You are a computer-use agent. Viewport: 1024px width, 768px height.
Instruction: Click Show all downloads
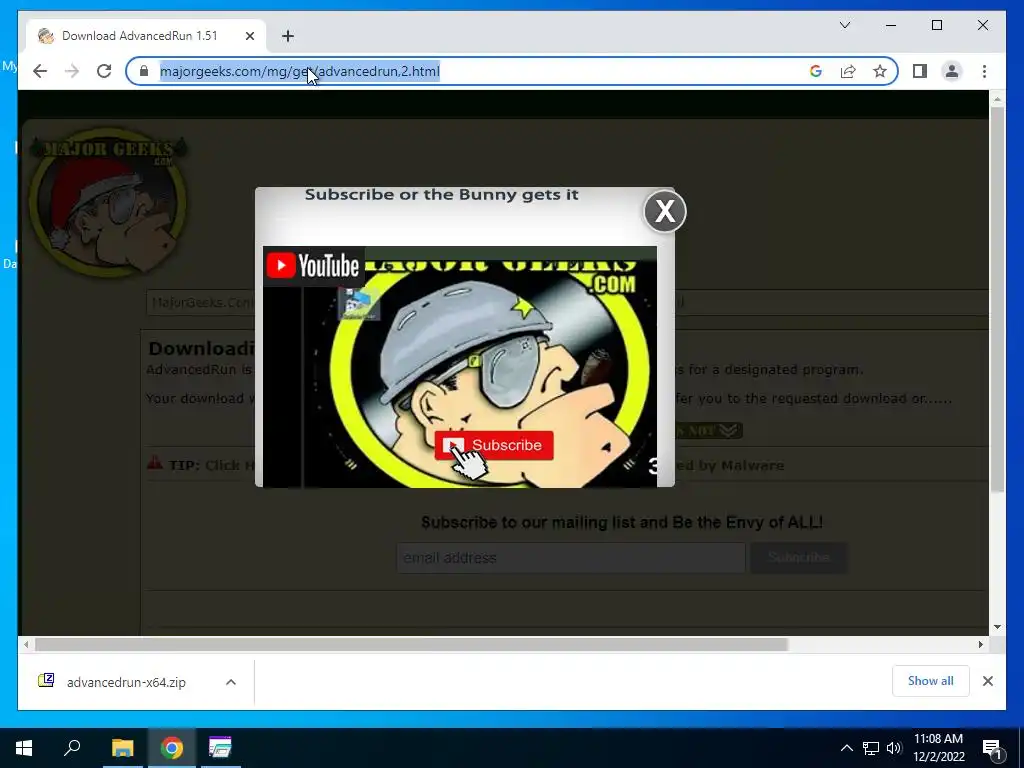[931, 681]
